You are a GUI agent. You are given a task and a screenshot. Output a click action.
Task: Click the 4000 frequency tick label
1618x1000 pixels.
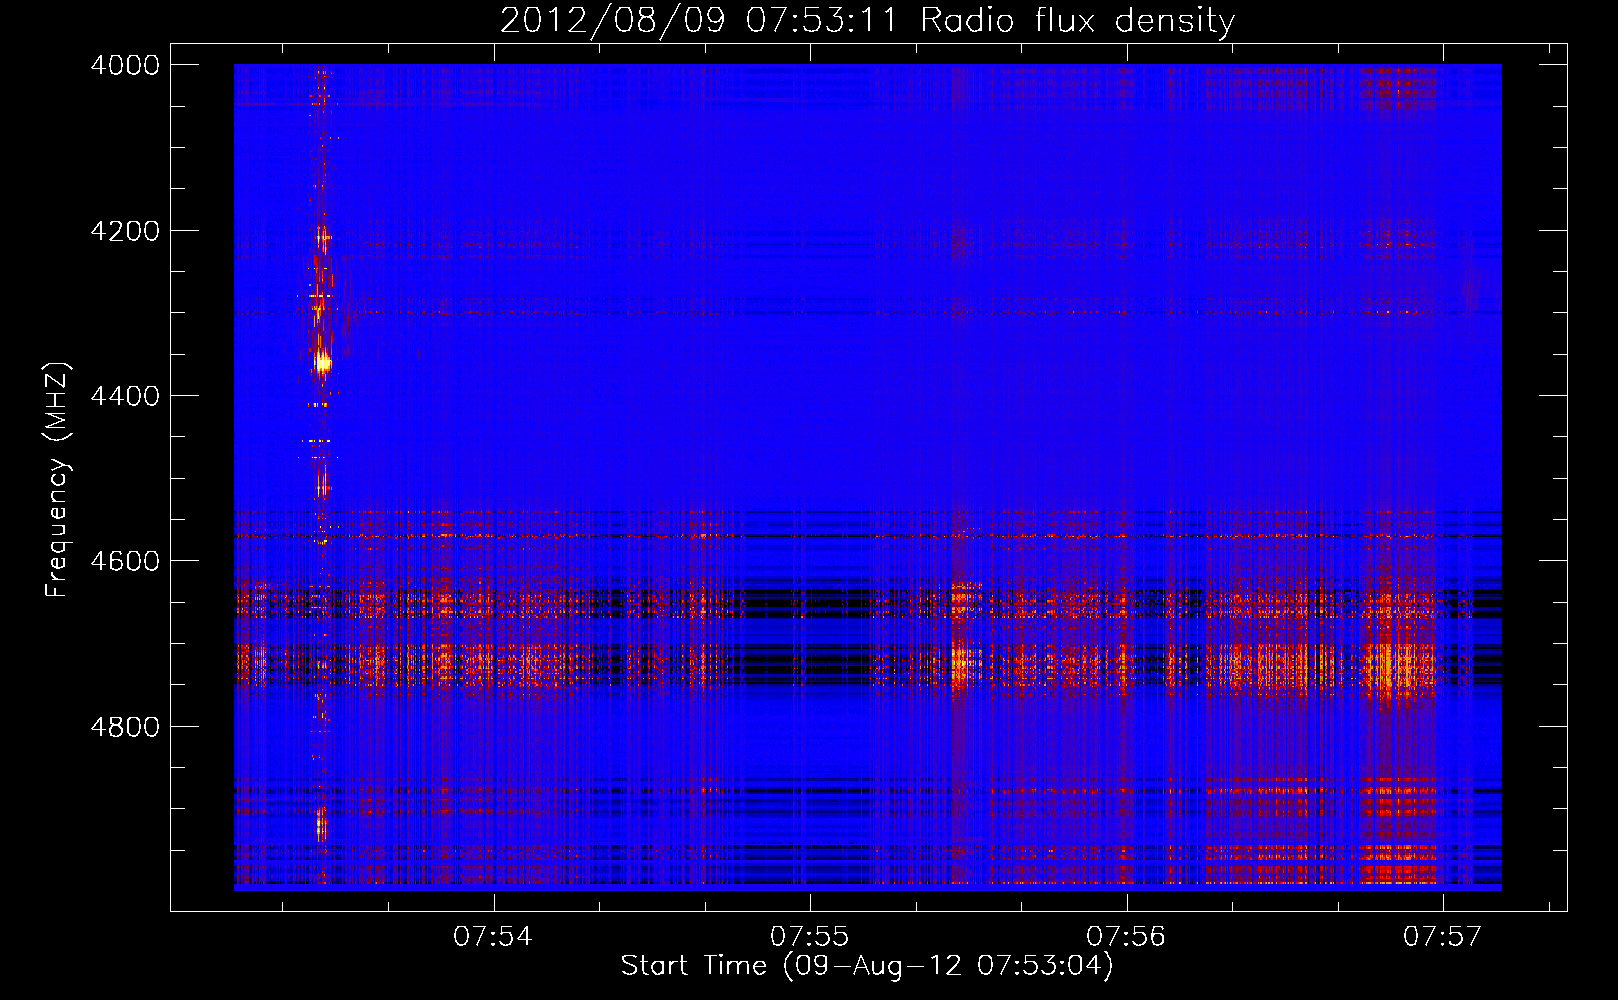pyautogui.click(x=125, y=65)
